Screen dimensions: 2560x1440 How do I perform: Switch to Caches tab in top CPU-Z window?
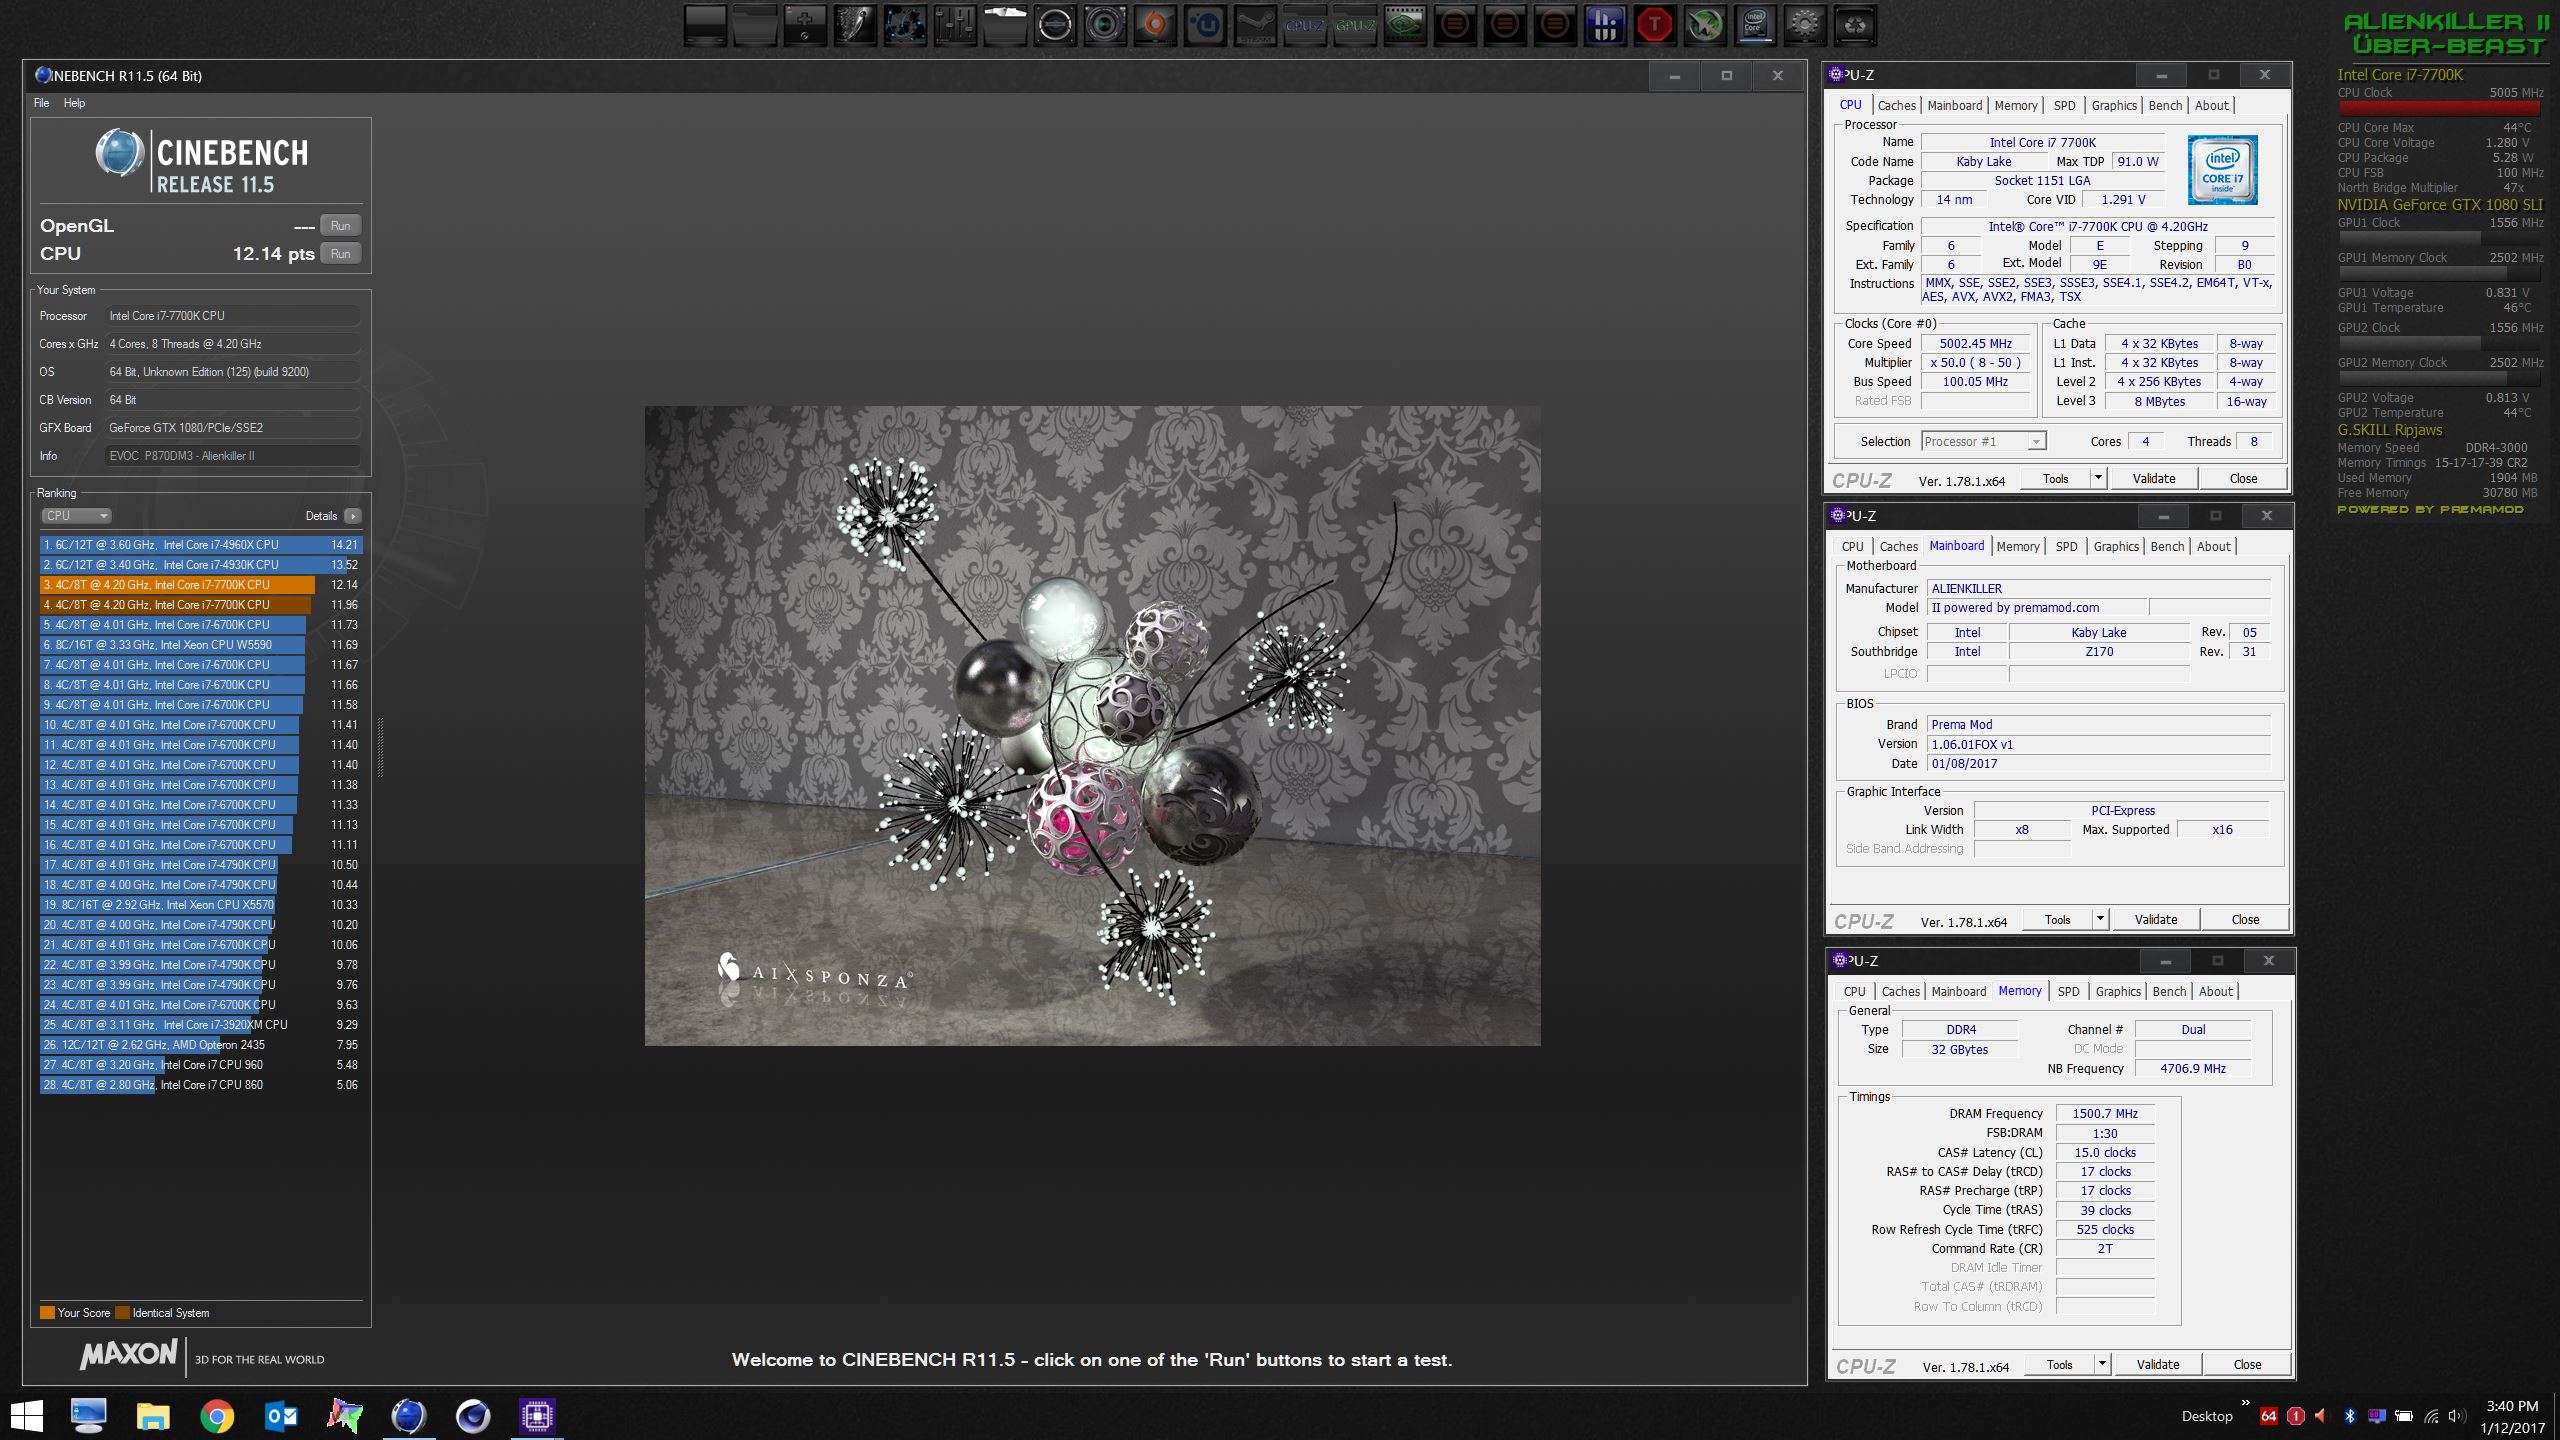coord(1896,105)
